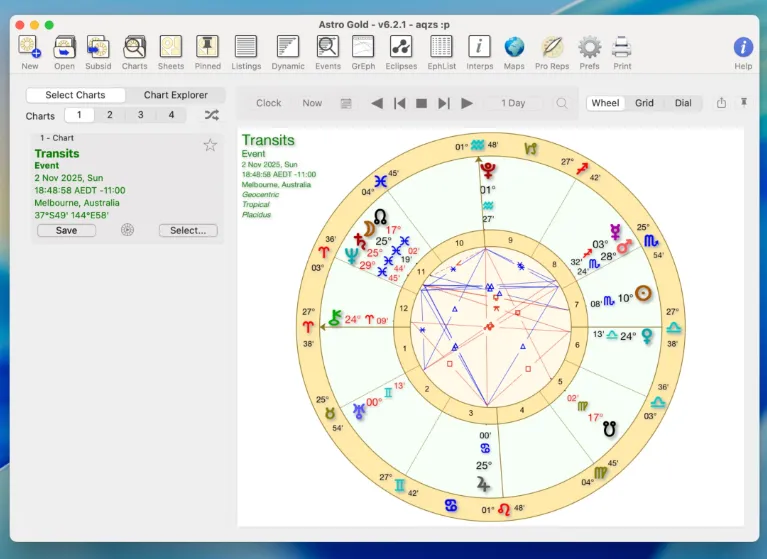Select Charts count 4 segment
Viewport: 767px width, 559px height.
(171, 115)
